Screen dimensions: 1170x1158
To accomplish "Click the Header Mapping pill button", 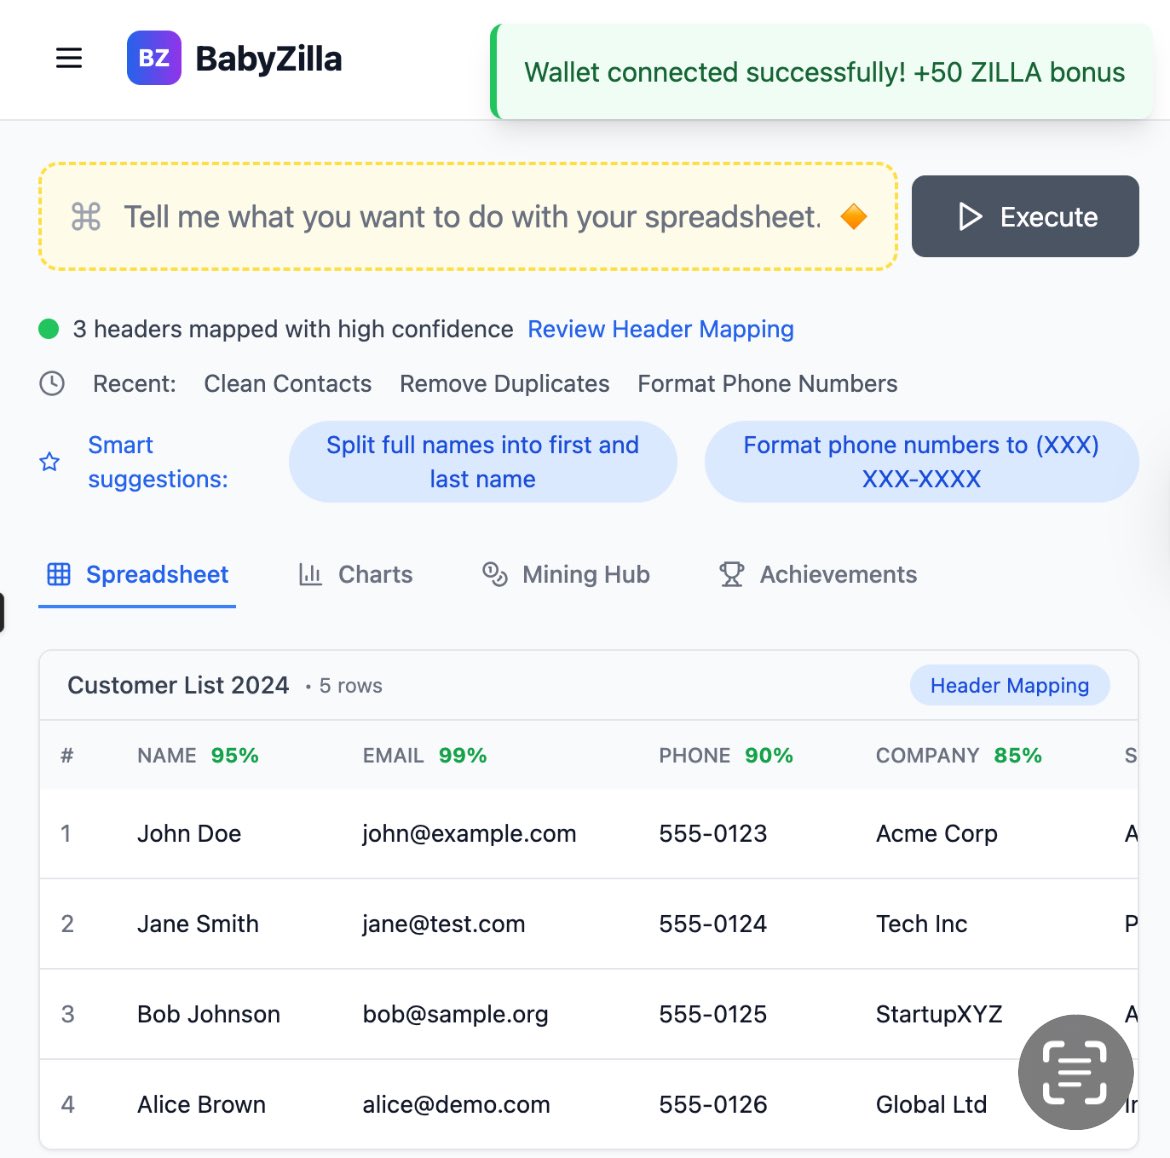I will [x=1010, y=685].
